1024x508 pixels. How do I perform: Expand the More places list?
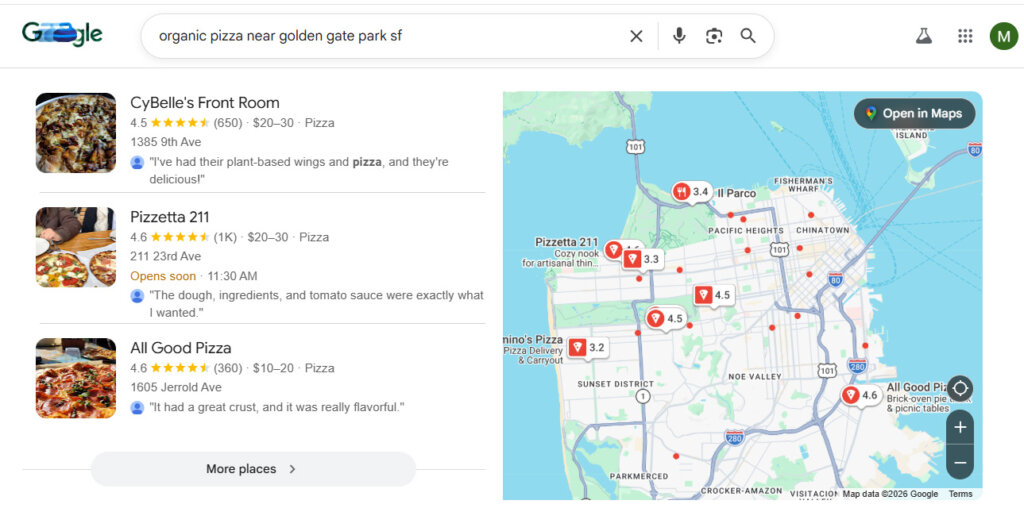pos(252,469)
